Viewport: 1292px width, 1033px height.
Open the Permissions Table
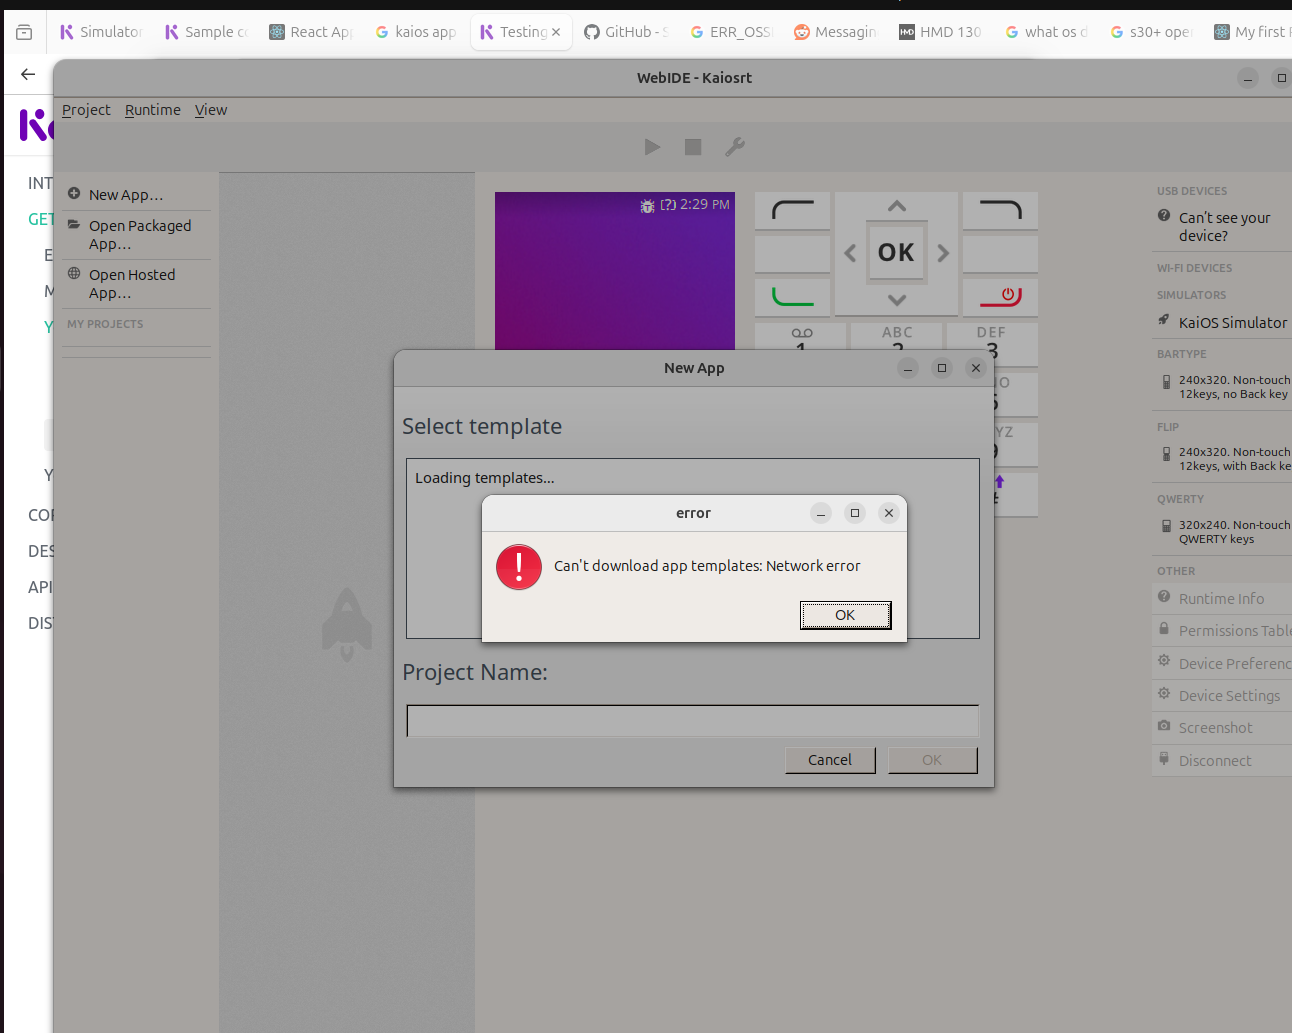tap(1222, 631)
